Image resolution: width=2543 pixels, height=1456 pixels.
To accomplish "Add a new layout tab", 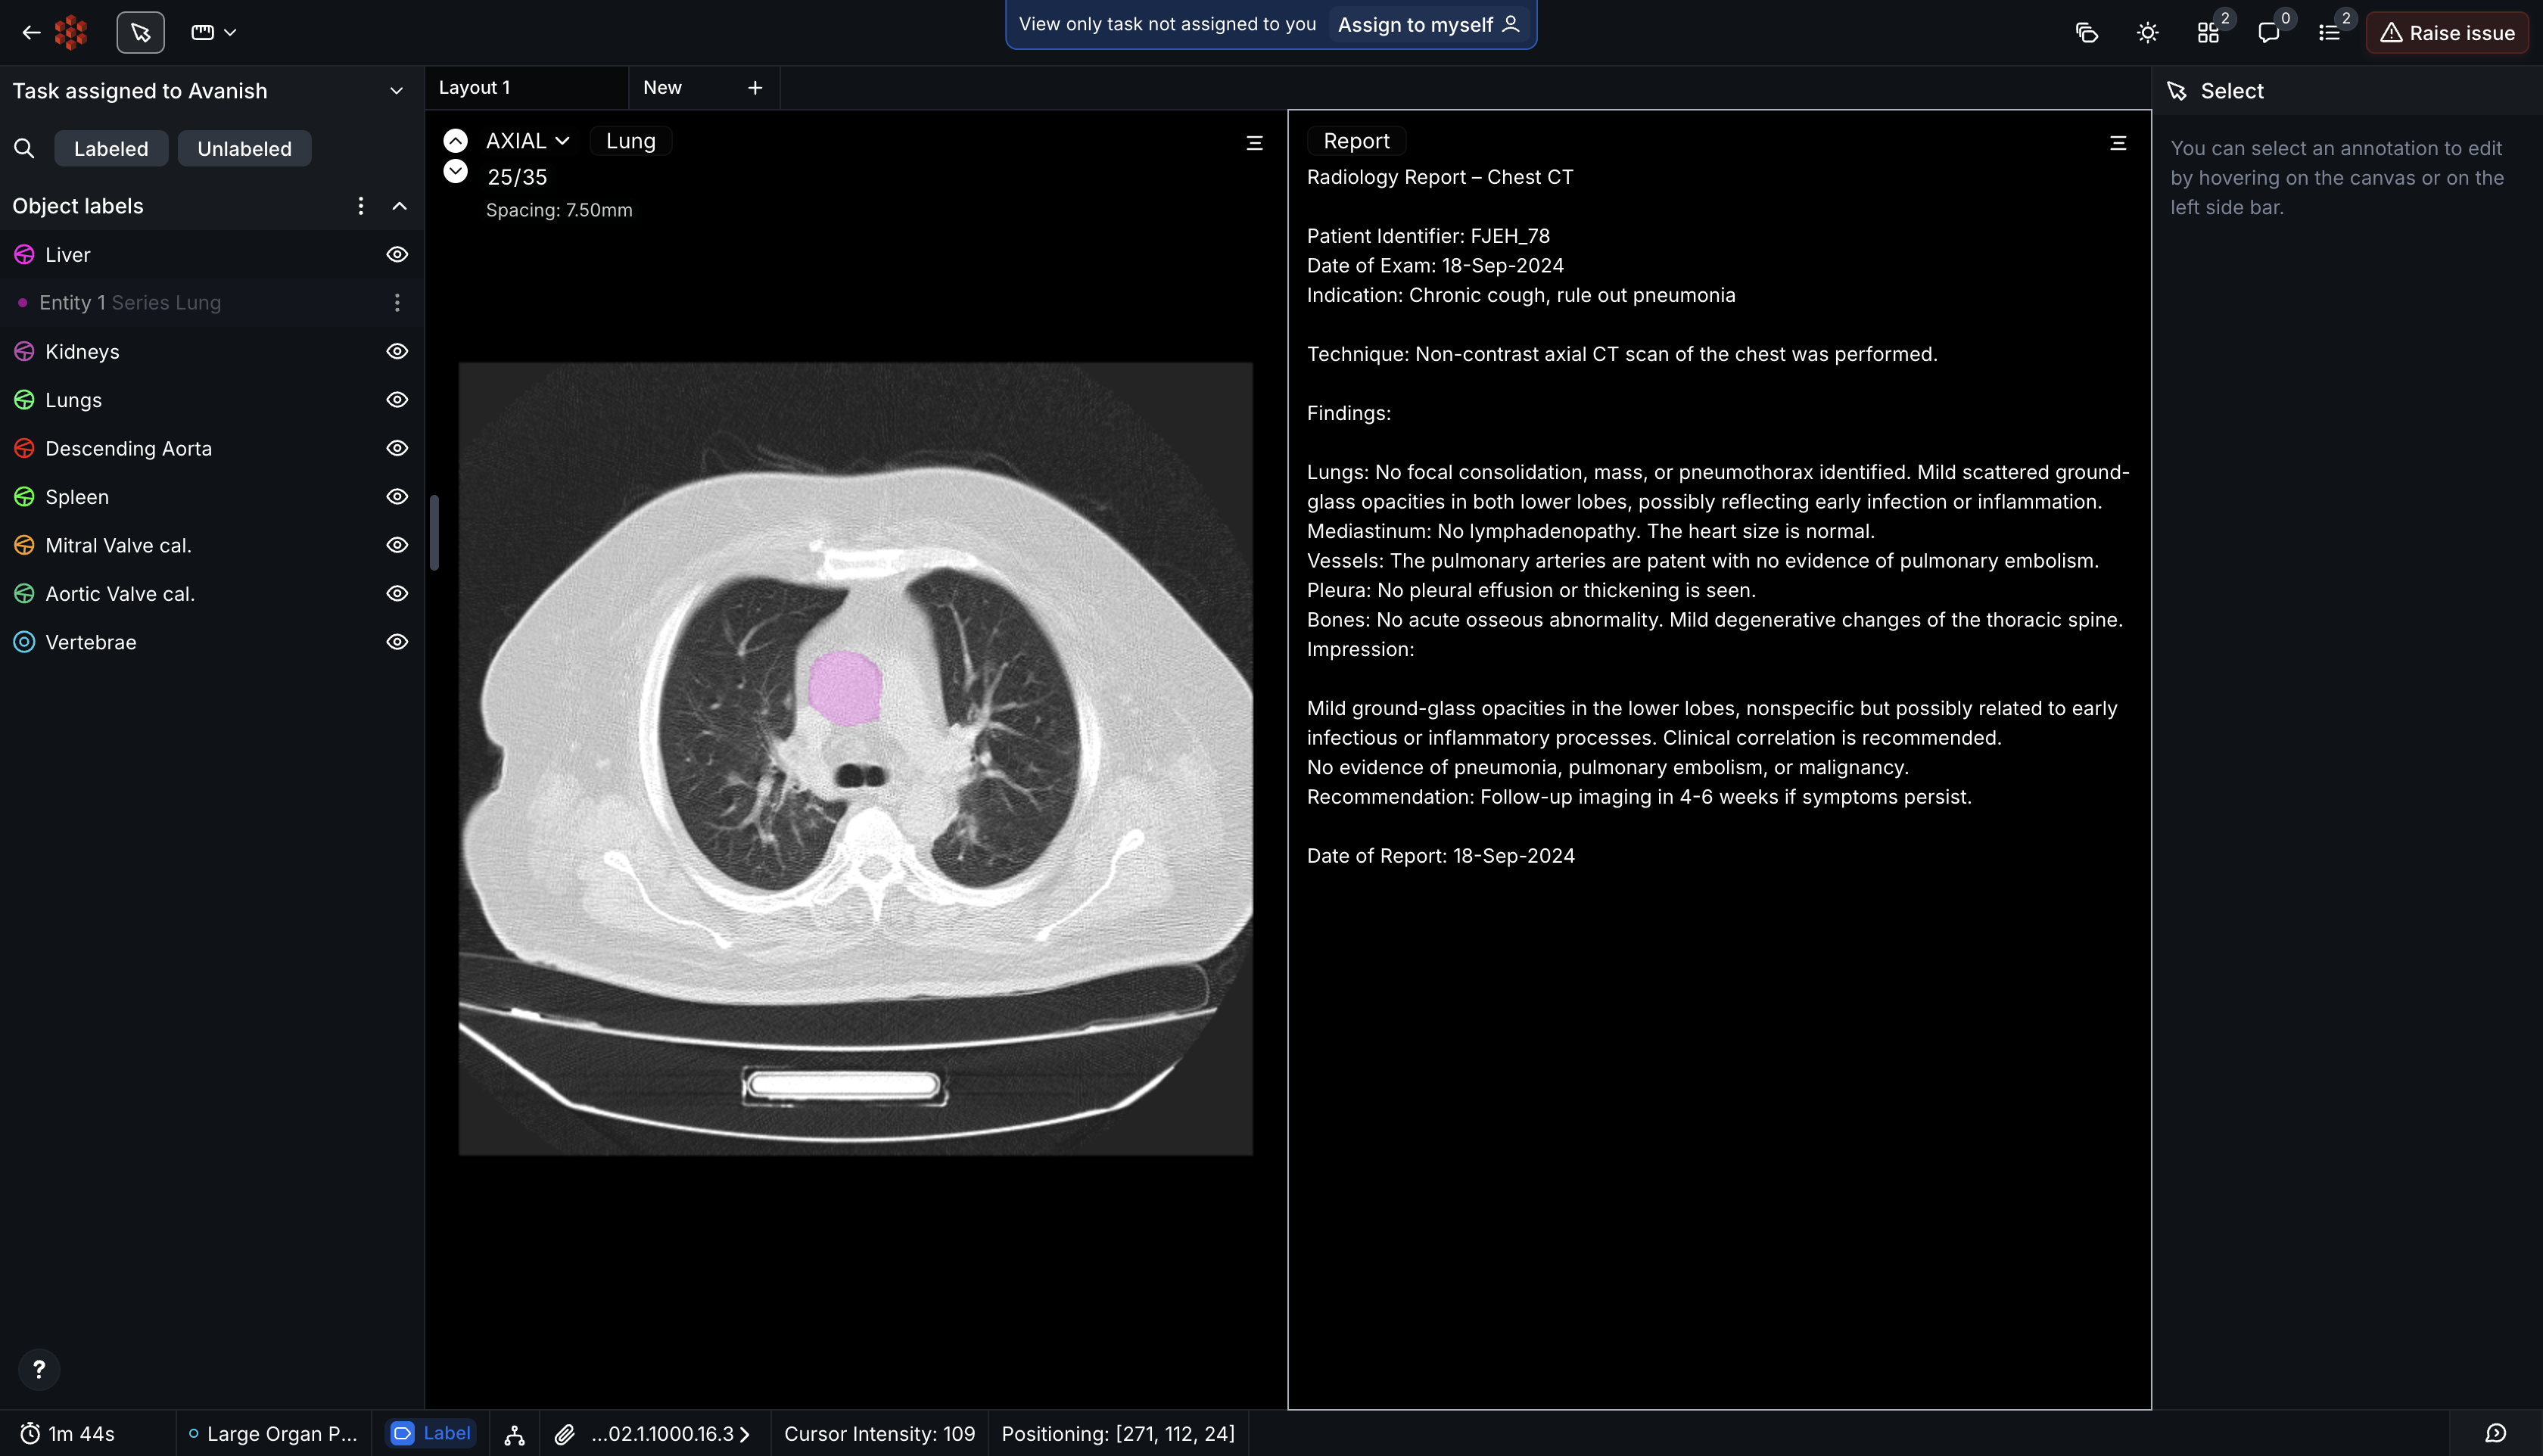I will point(755,88).
